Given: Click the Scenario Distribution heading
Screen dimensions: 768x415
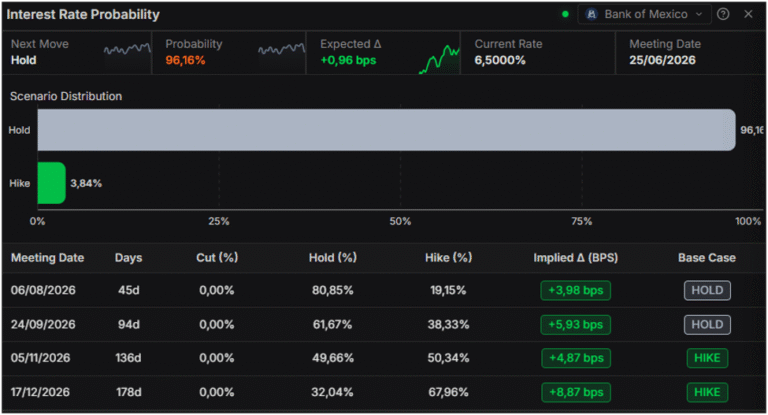Looking at the screenshot, I should (x=66, y=96).
